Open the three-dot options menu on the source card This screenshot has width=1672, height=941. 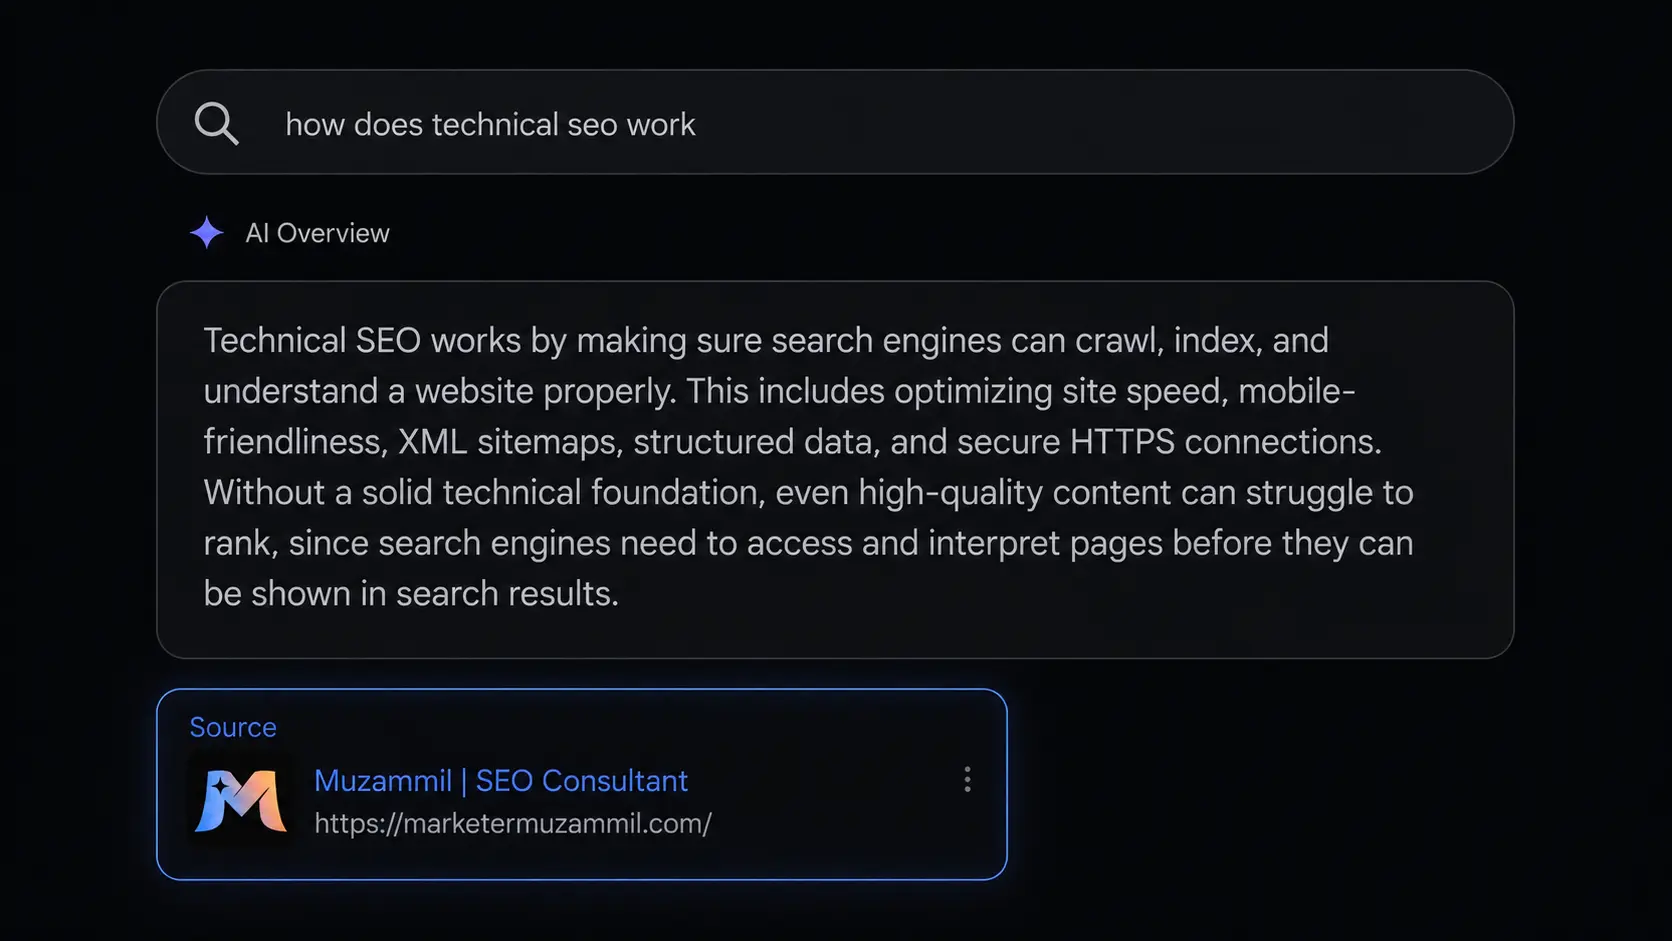pos(967,780)
